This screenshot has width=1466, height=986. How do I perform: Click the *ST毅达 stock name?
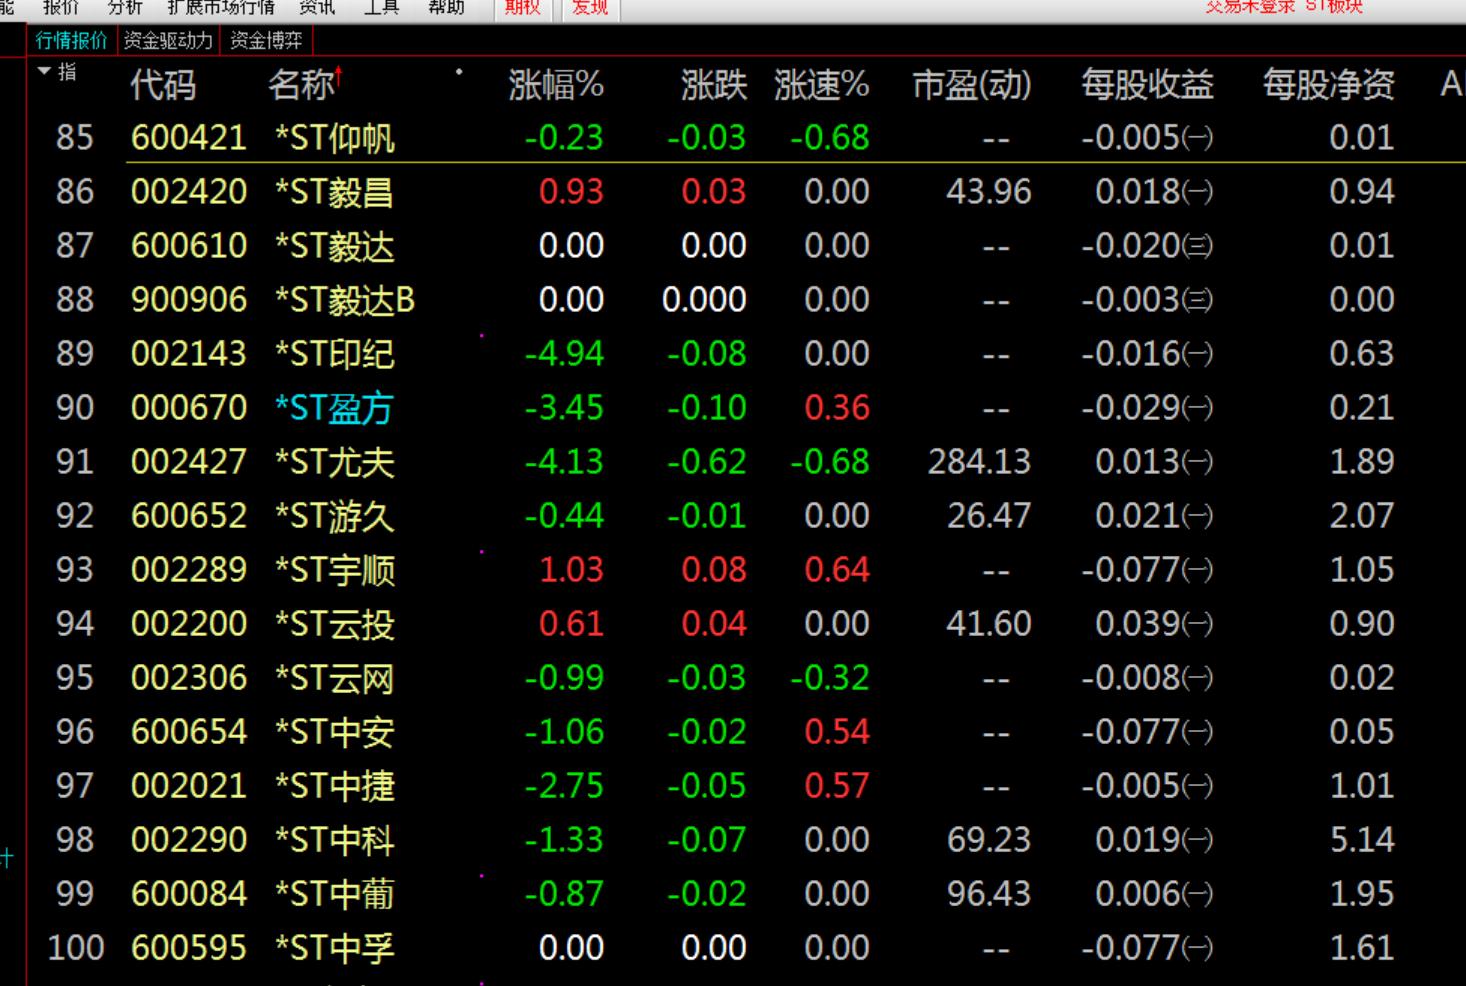click(x=335, y=245)
